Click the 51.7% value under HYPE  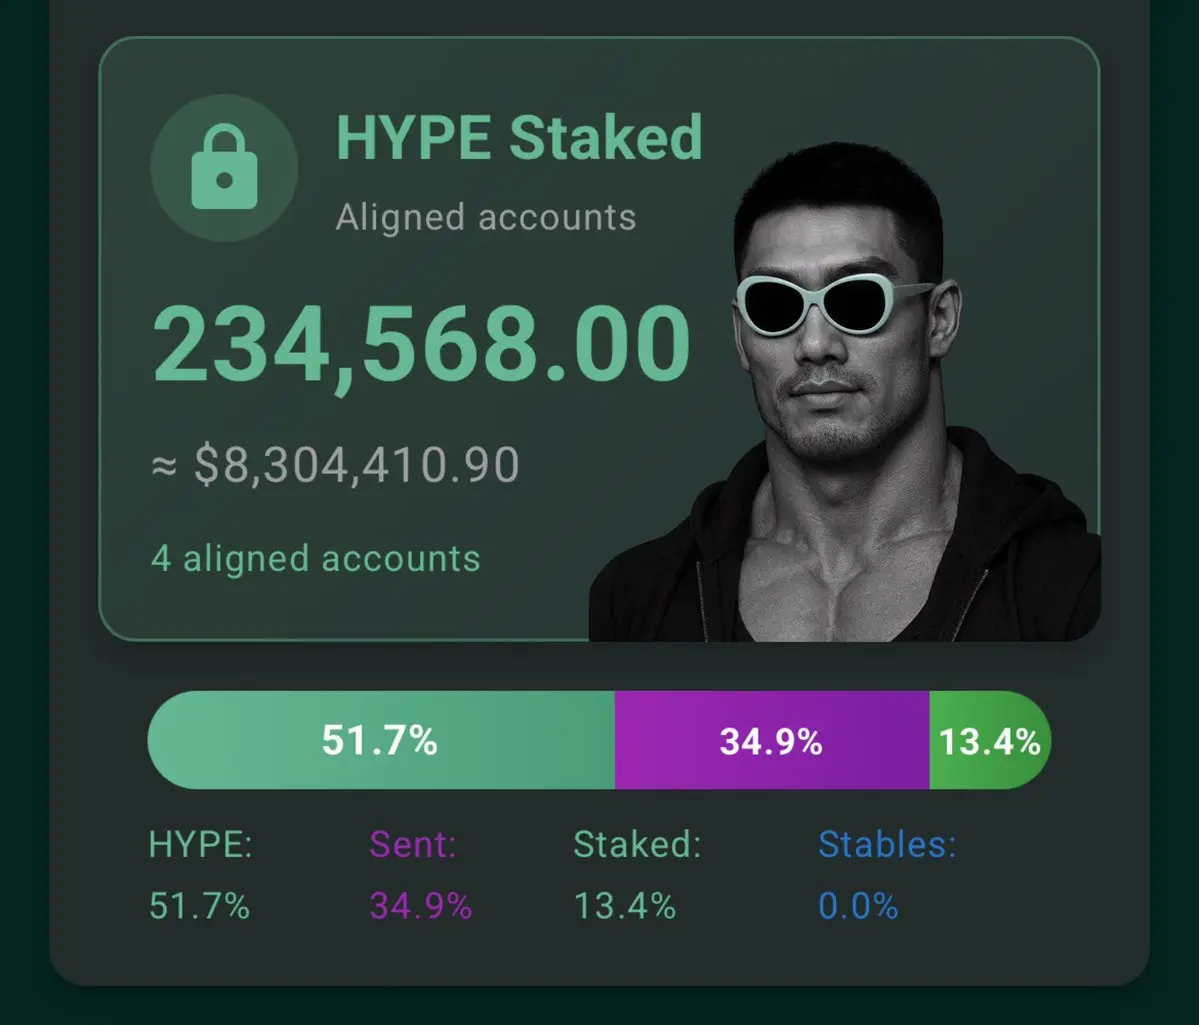[x=199, y=906]
